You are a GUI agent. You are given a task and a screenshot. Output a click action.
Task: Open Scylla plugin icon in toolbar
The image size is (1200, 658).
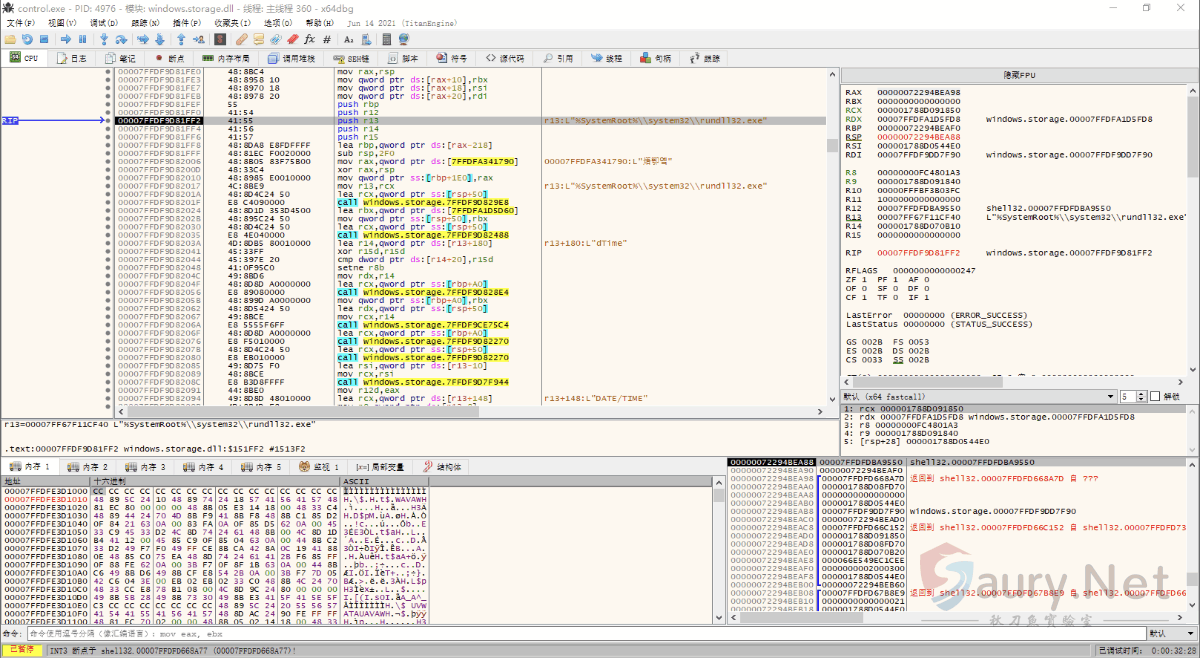pos(220,39)
